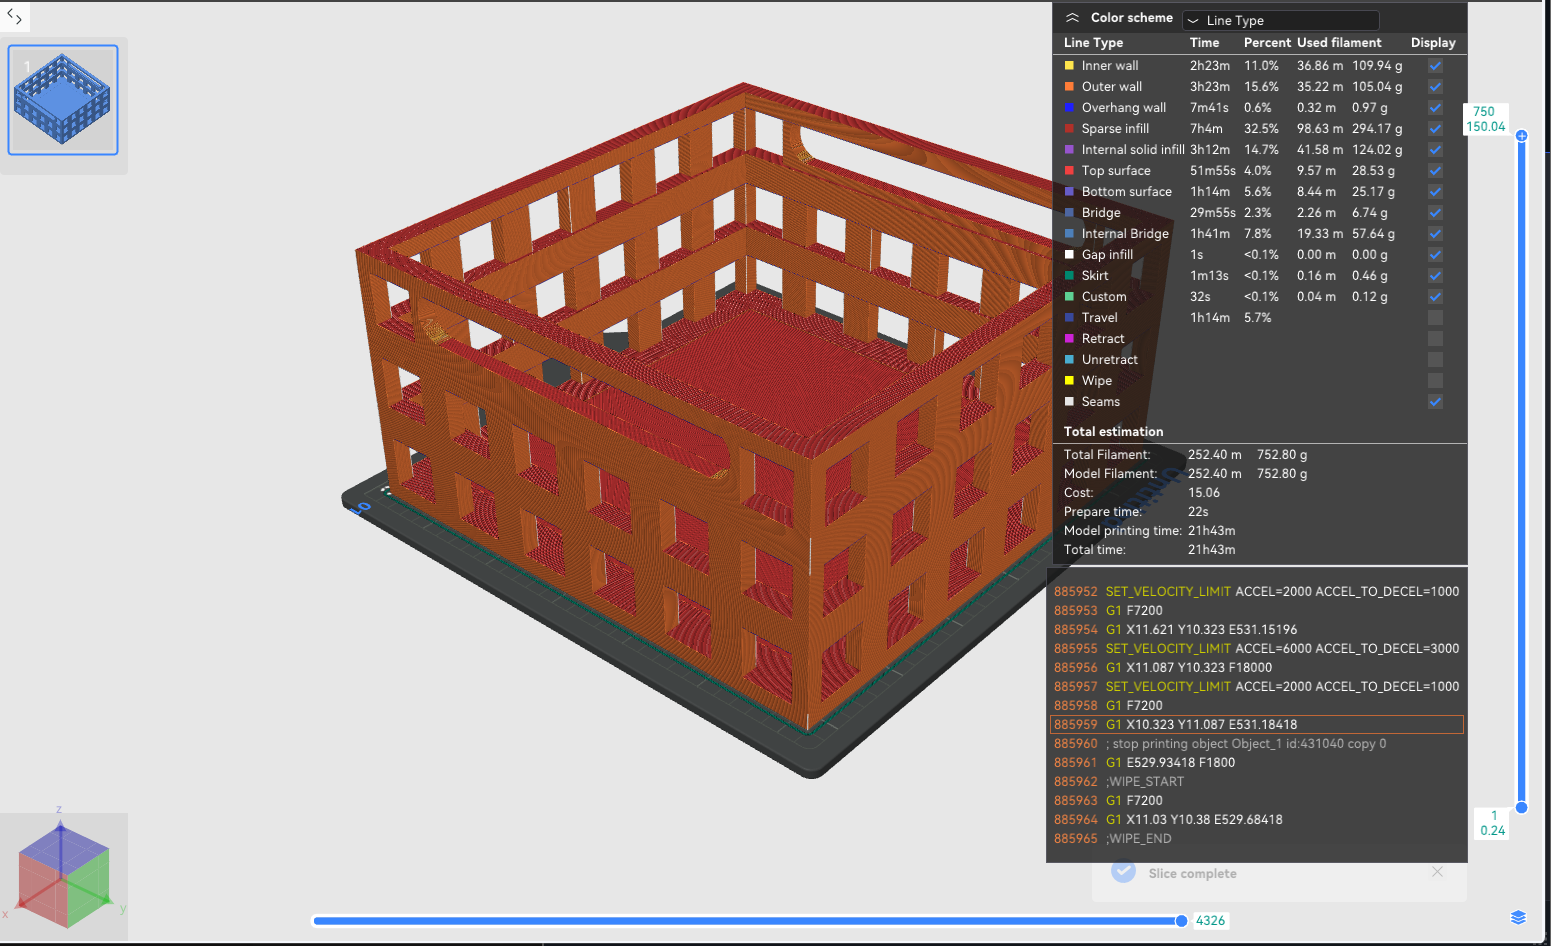The image size is (1551, 946).
Task: Toggle display of Bridge lines
Action: click(x=1435, y=213)
